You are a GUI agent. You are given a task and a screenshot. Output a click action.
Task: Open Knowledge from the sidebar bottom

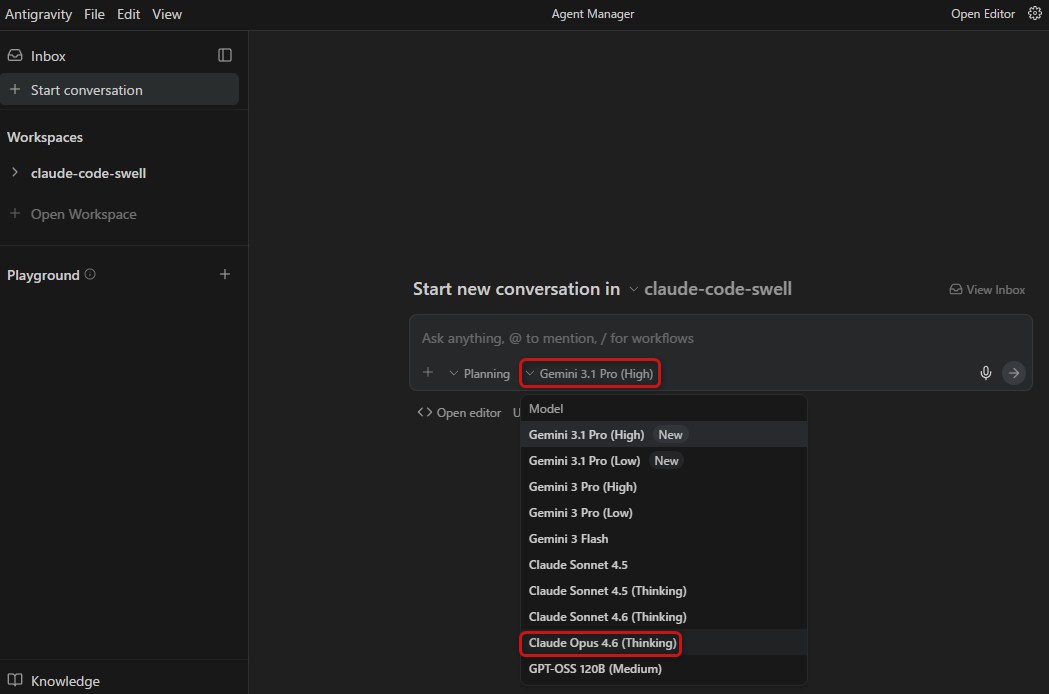65,681
